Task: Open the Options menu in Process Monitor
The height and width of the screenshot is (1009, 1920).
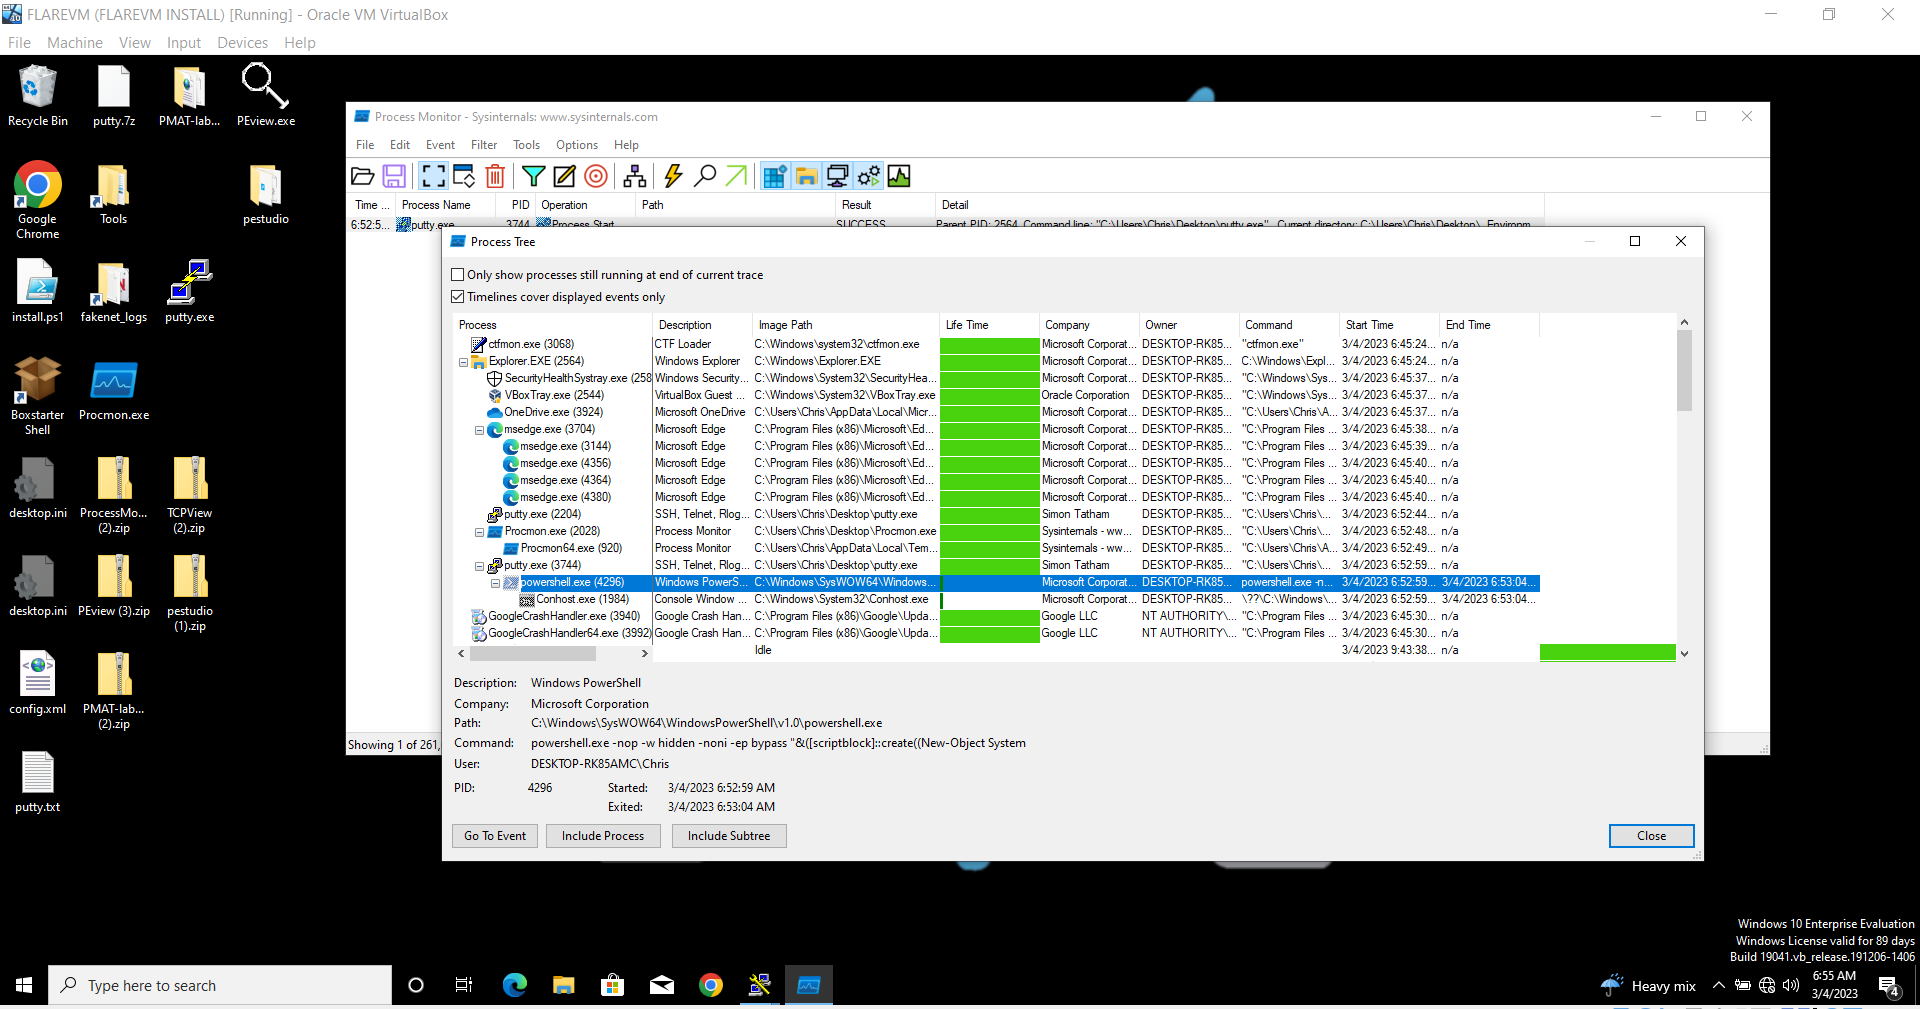Action: pyautogui.click(x=577, y=145)
